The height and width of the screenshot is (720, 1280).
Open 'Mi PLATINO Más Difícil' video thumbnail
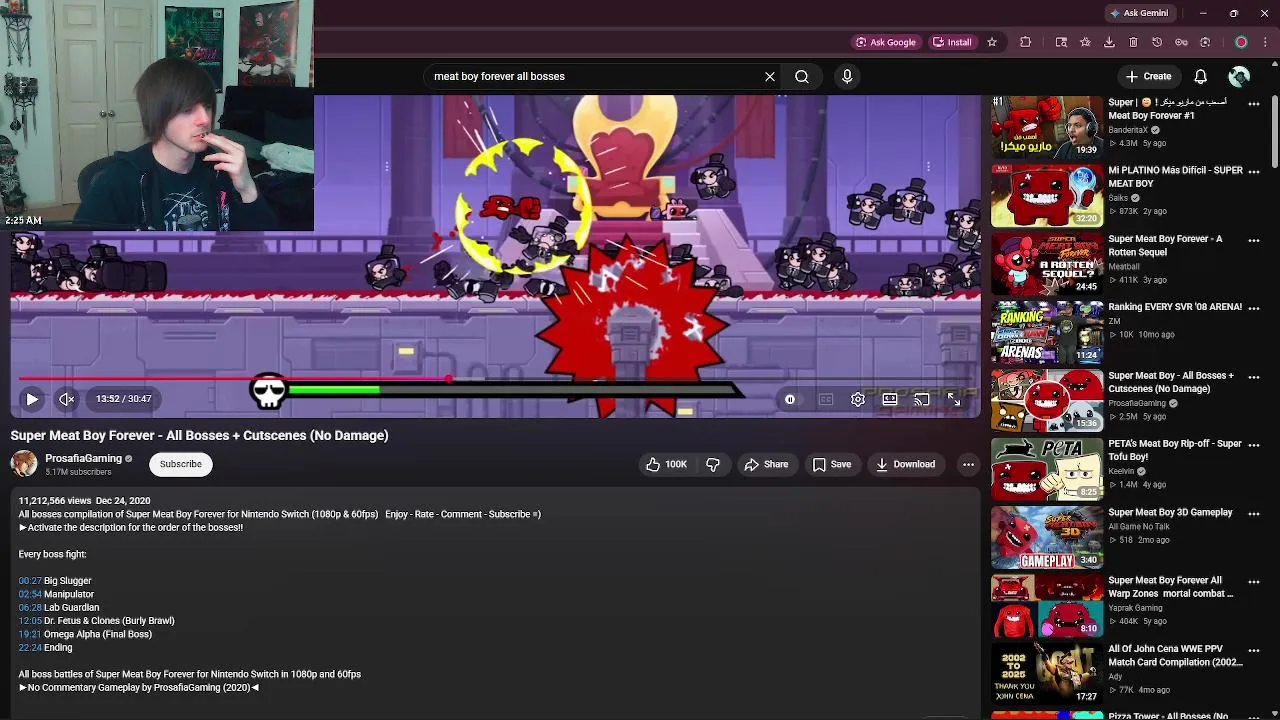pos(1047,196)
